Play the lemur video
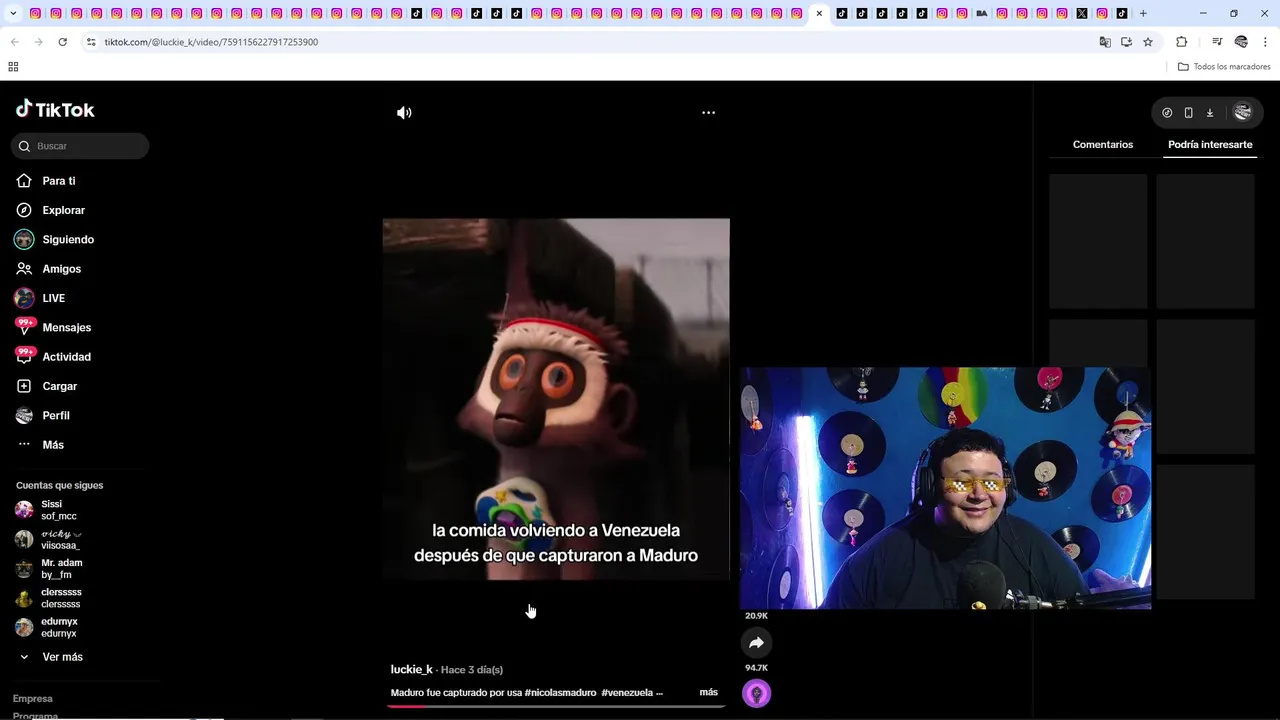Image resolution: width=1280 pixels, height=720 pixels. pos(556,399)
